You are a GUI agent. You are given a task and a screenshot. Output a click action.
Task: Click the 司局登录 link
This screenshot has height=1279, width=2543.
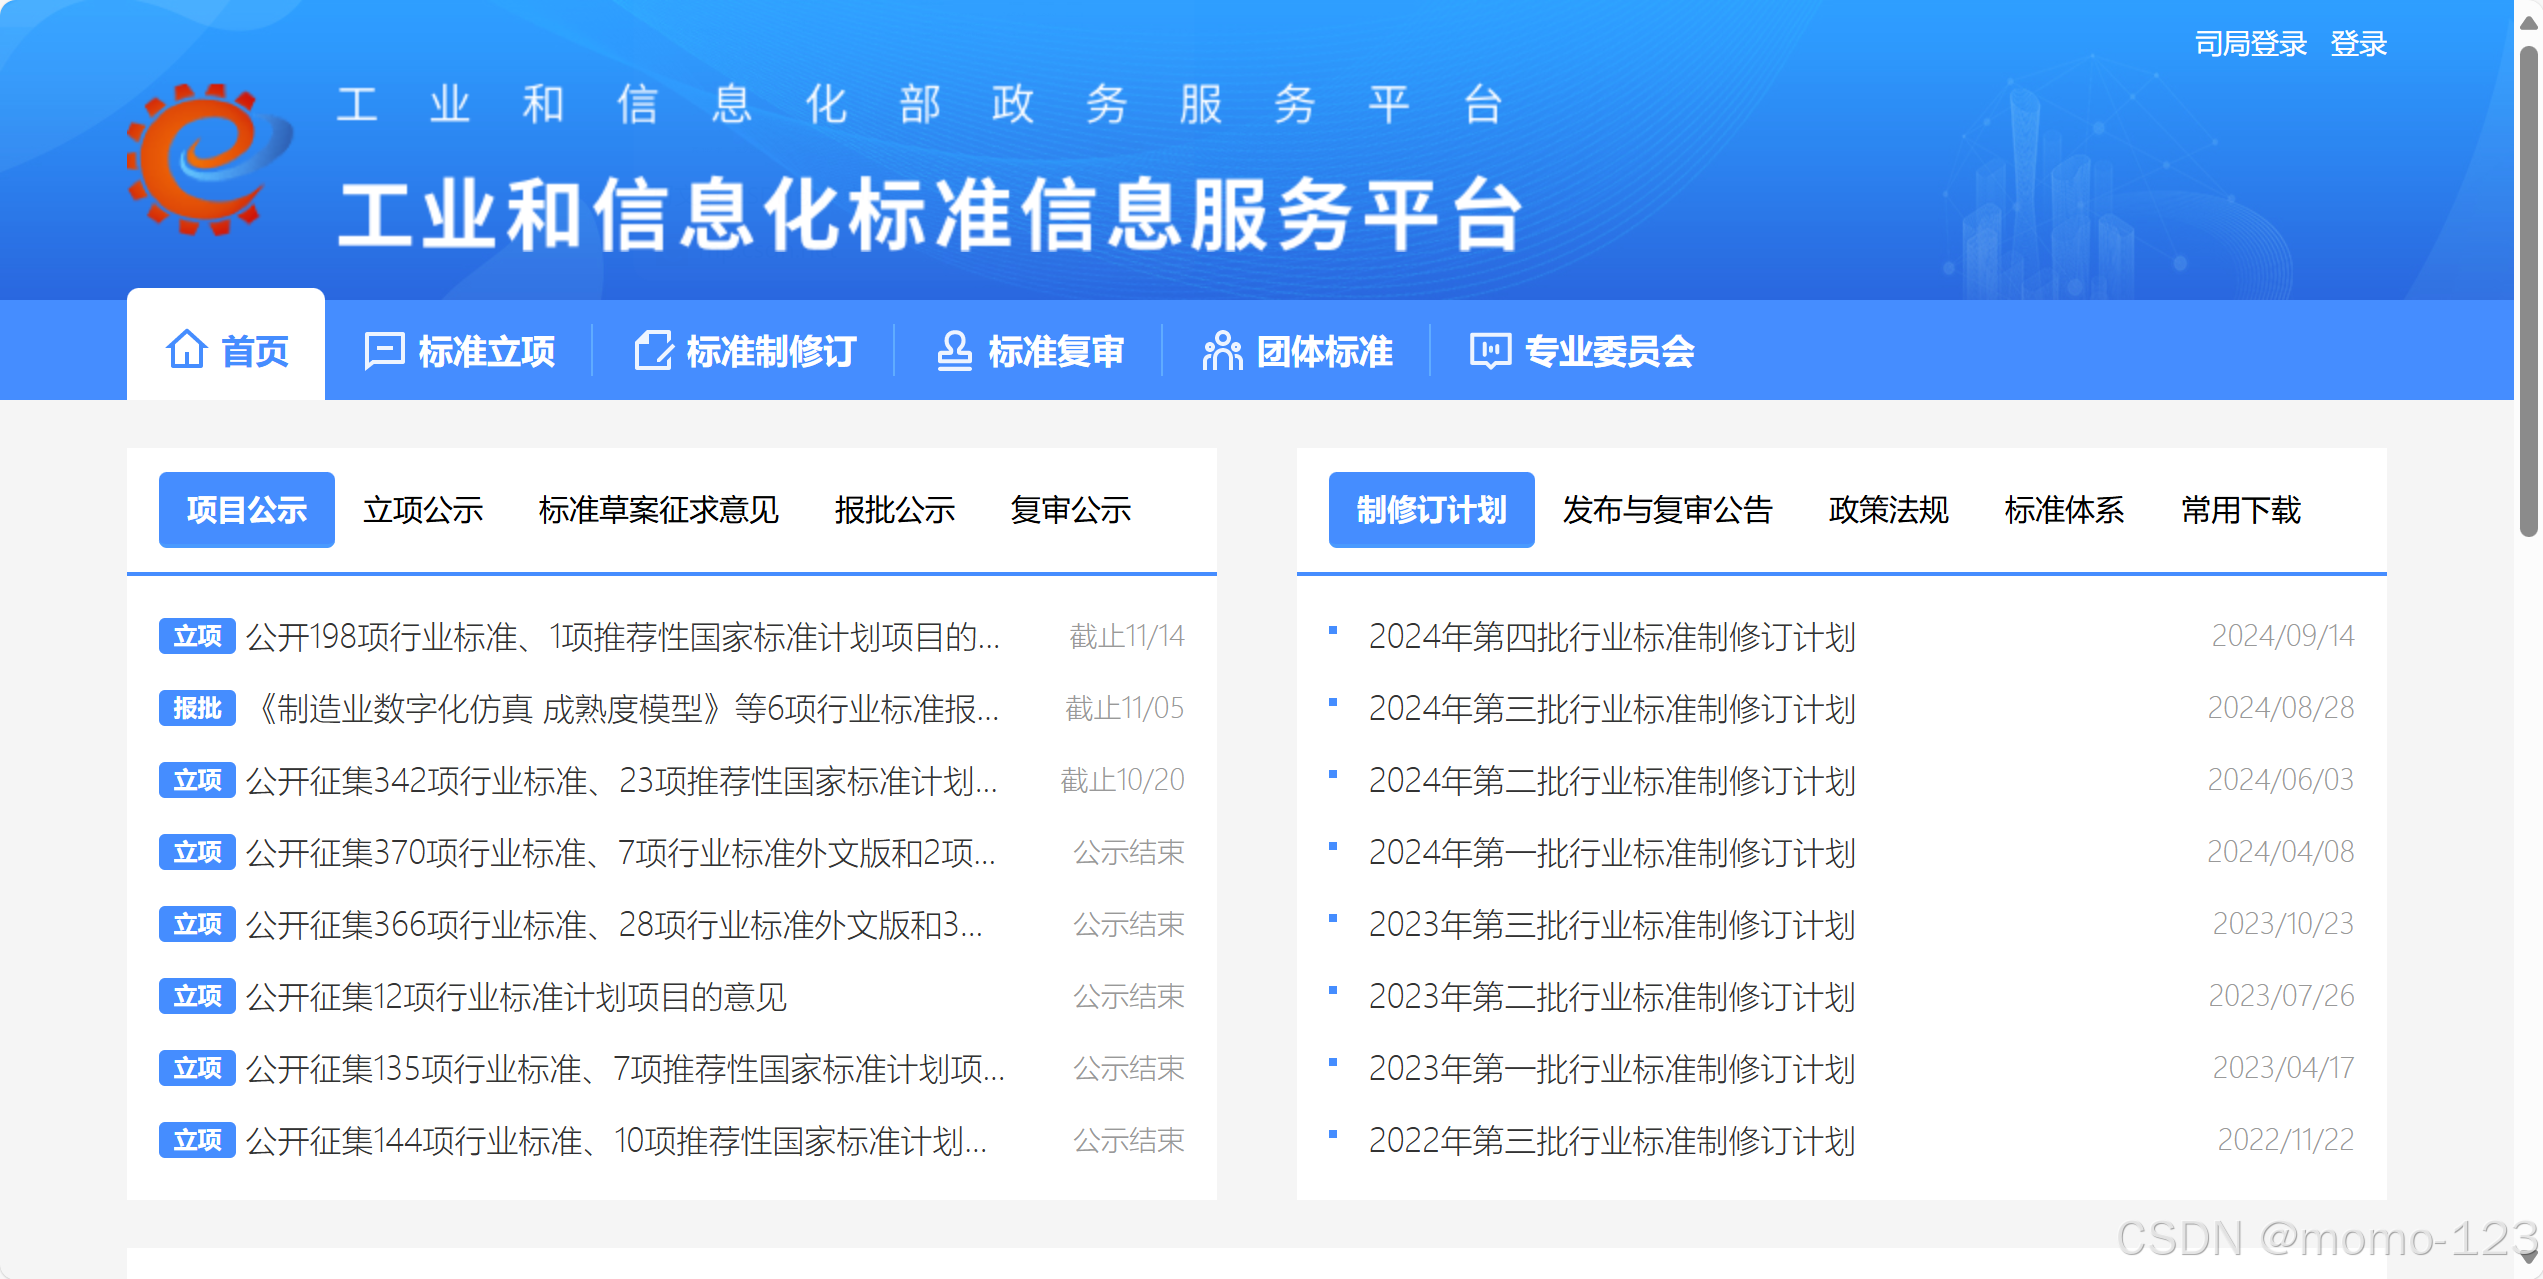tap(2250, 44)
